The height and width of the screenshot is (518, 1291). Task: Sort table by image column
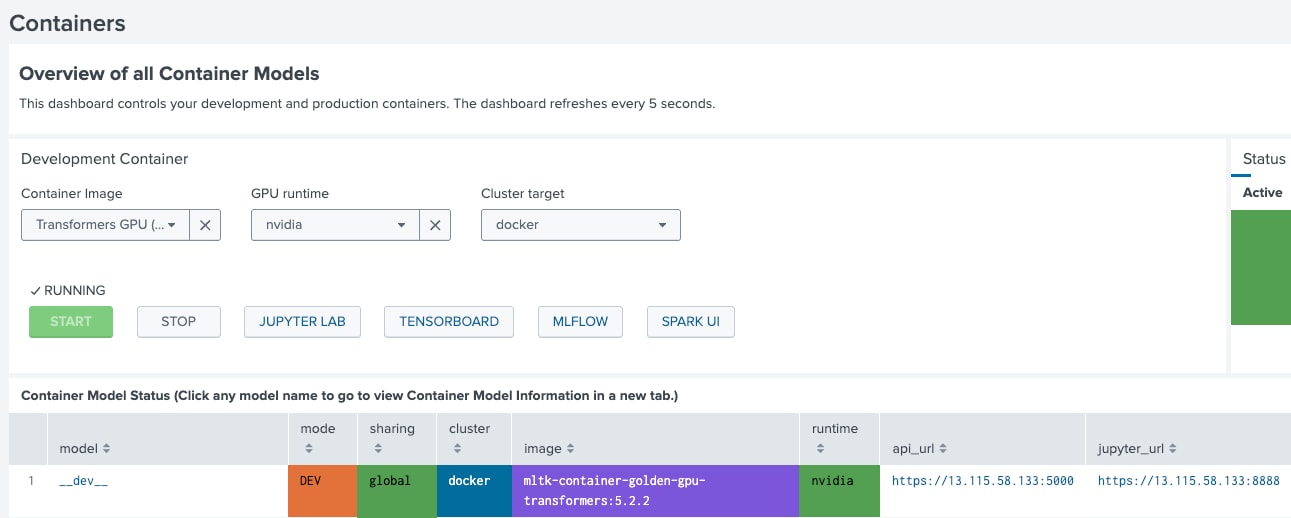point(548,449)
